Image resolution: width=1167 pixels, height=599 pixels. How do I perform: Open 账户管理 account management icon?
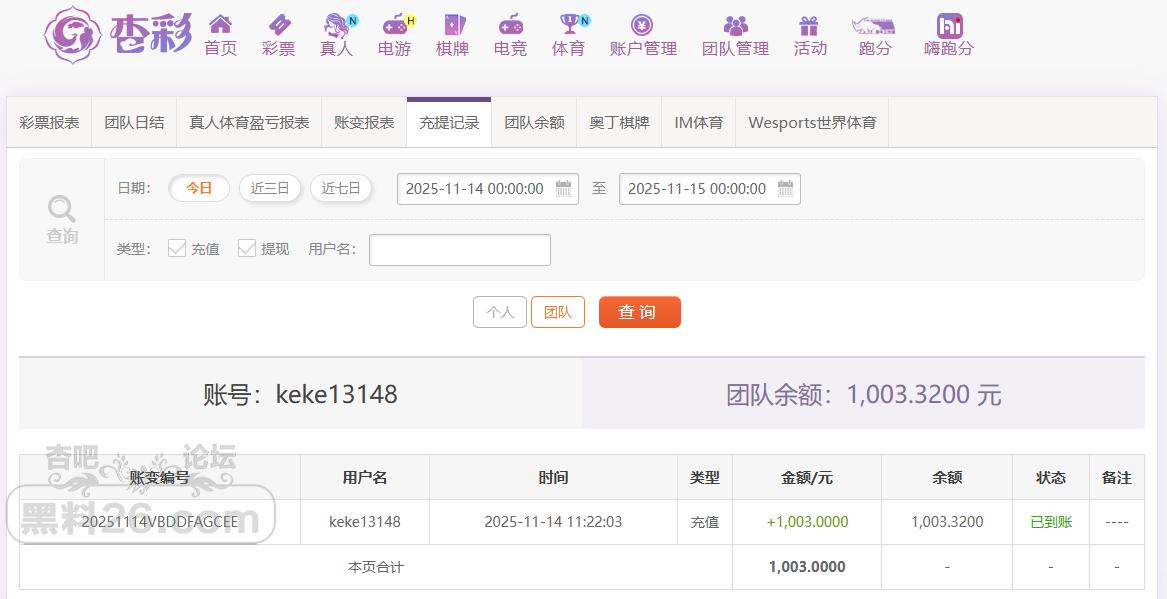[642, 25]
